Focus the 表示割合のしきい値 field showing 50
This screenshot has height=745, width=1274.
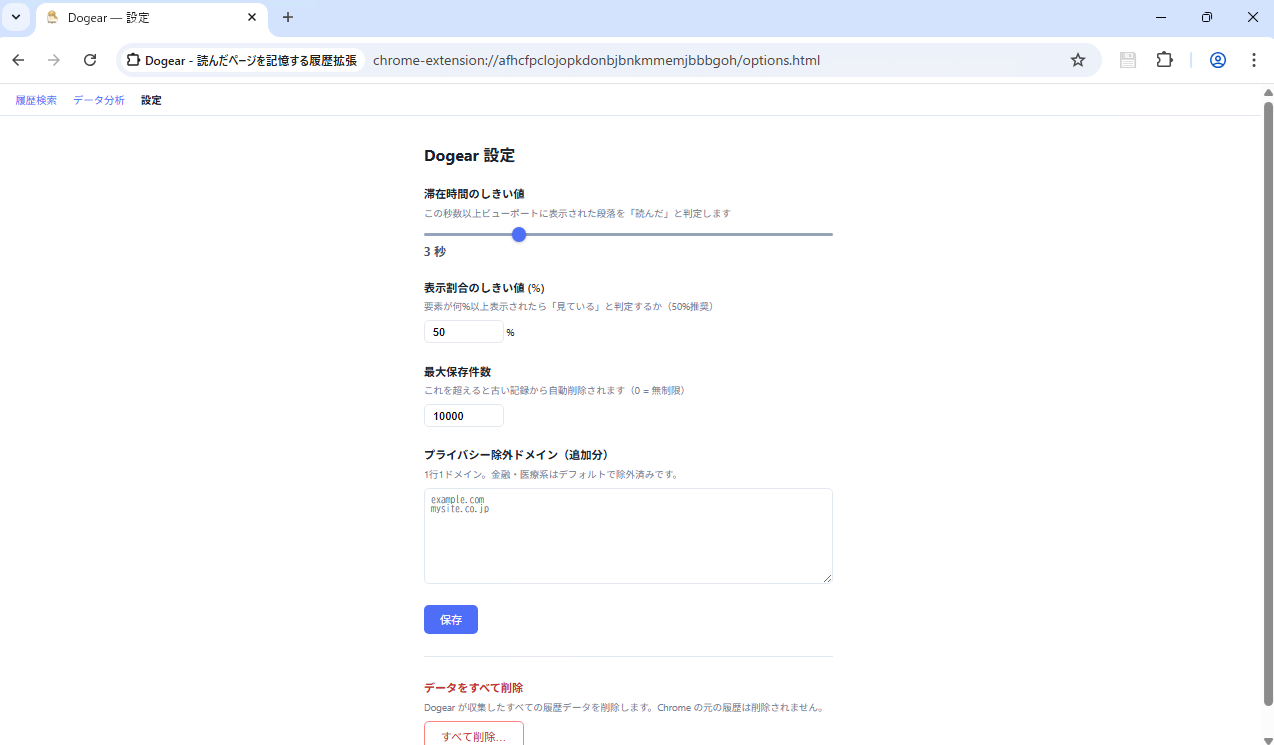(x=464, y=332)
